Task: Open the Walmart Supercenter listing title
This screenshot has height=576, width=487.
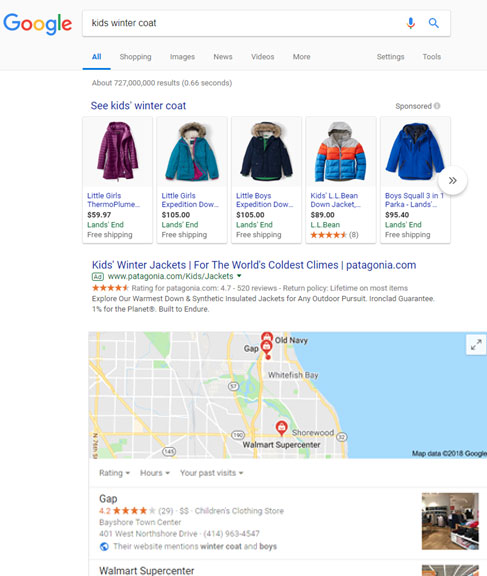Action: point(147,570)
